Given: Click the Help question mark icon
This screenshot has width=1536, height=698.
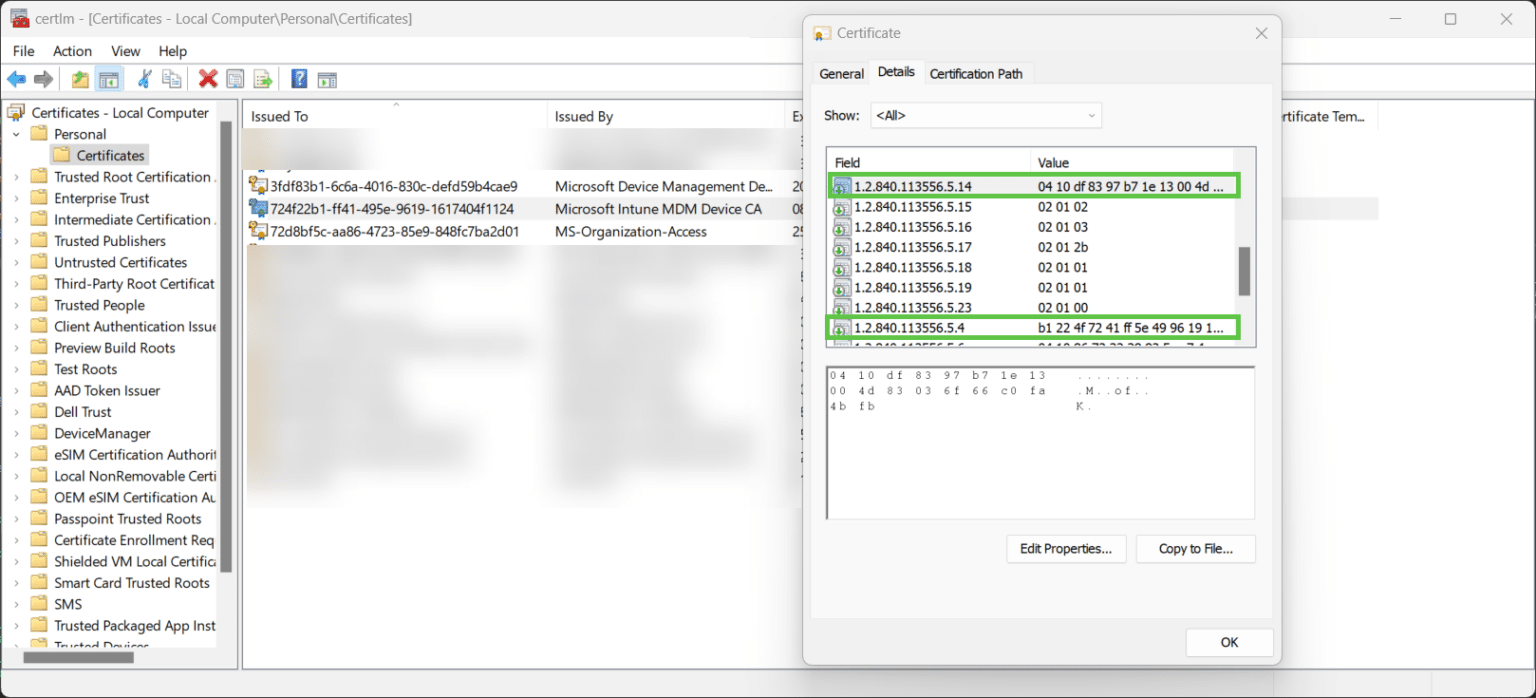Looking at the screenshot, I should click(299, 78).
